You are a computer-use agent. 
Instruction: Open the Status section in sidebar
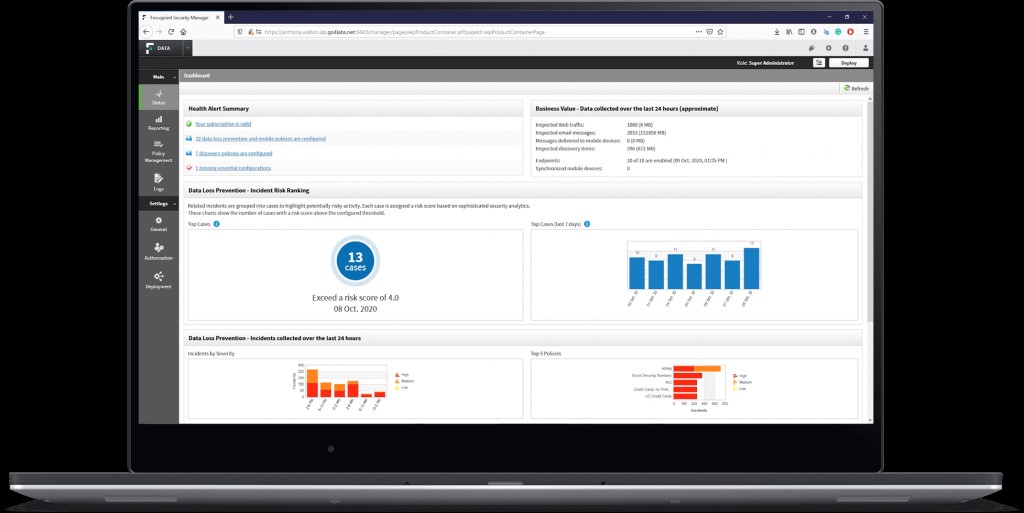[158, 96]
